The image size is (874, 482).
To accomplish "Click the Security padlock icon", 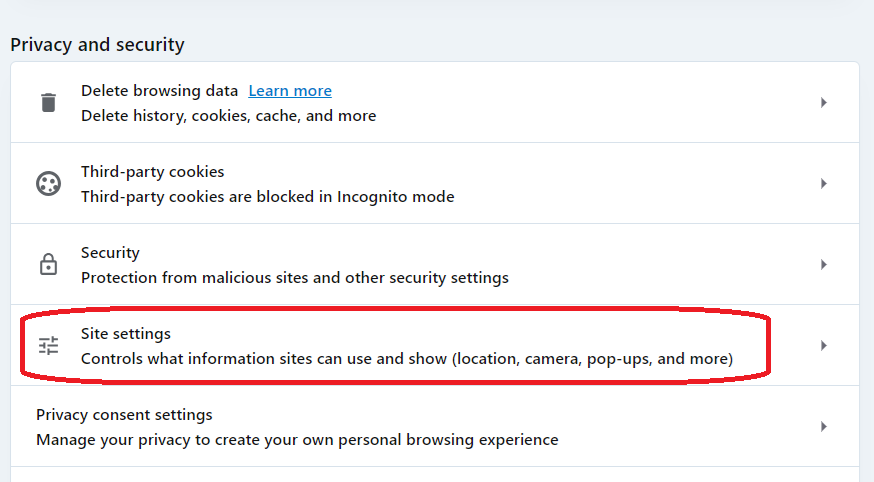I will [x=48, y=265].
